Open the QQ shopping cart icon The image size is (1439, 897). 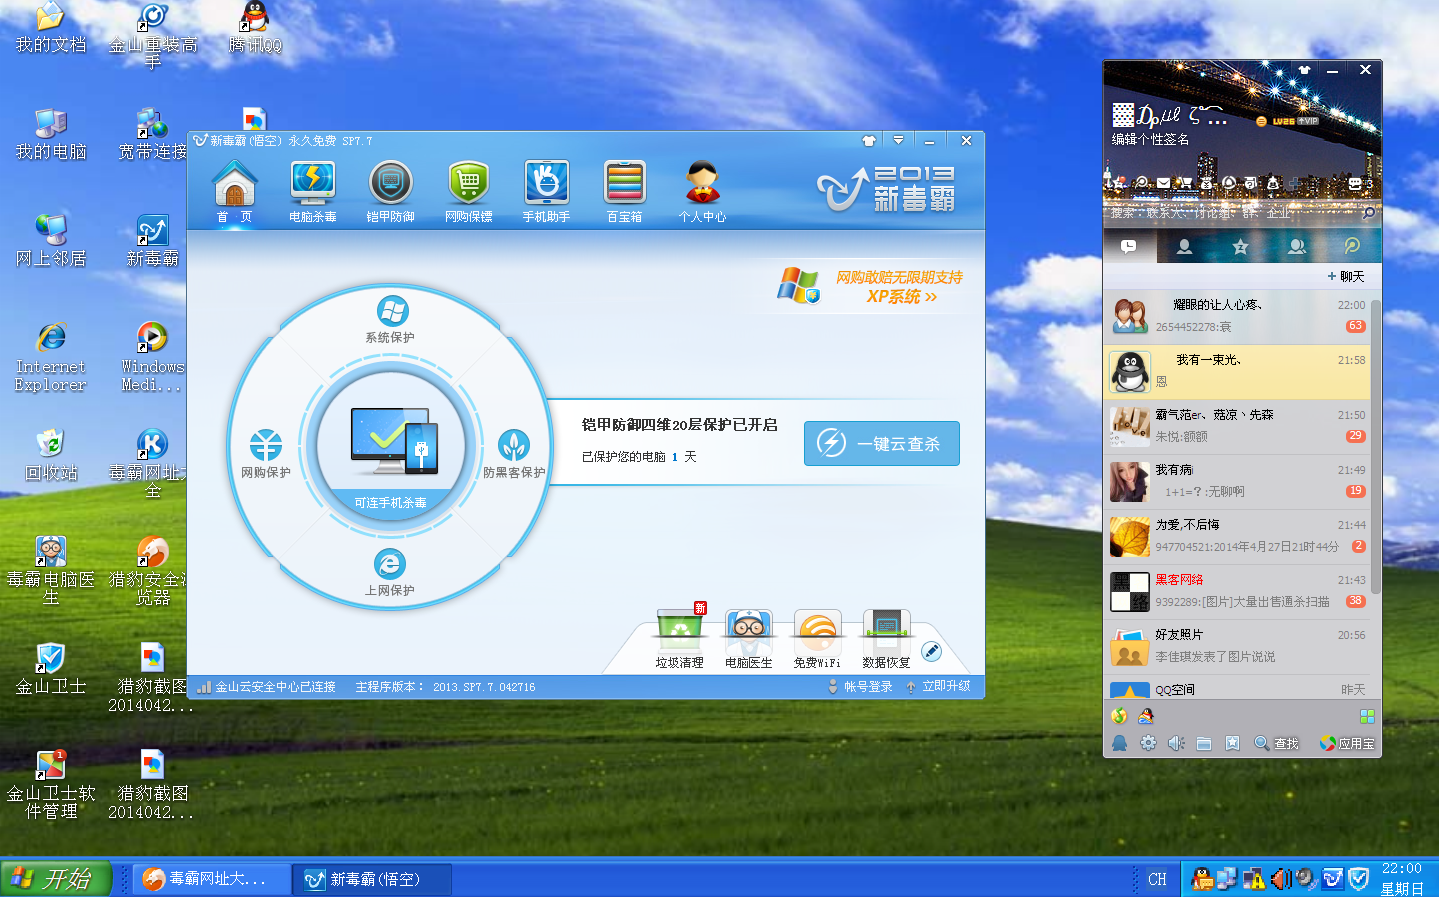(x=1184, y=184)
